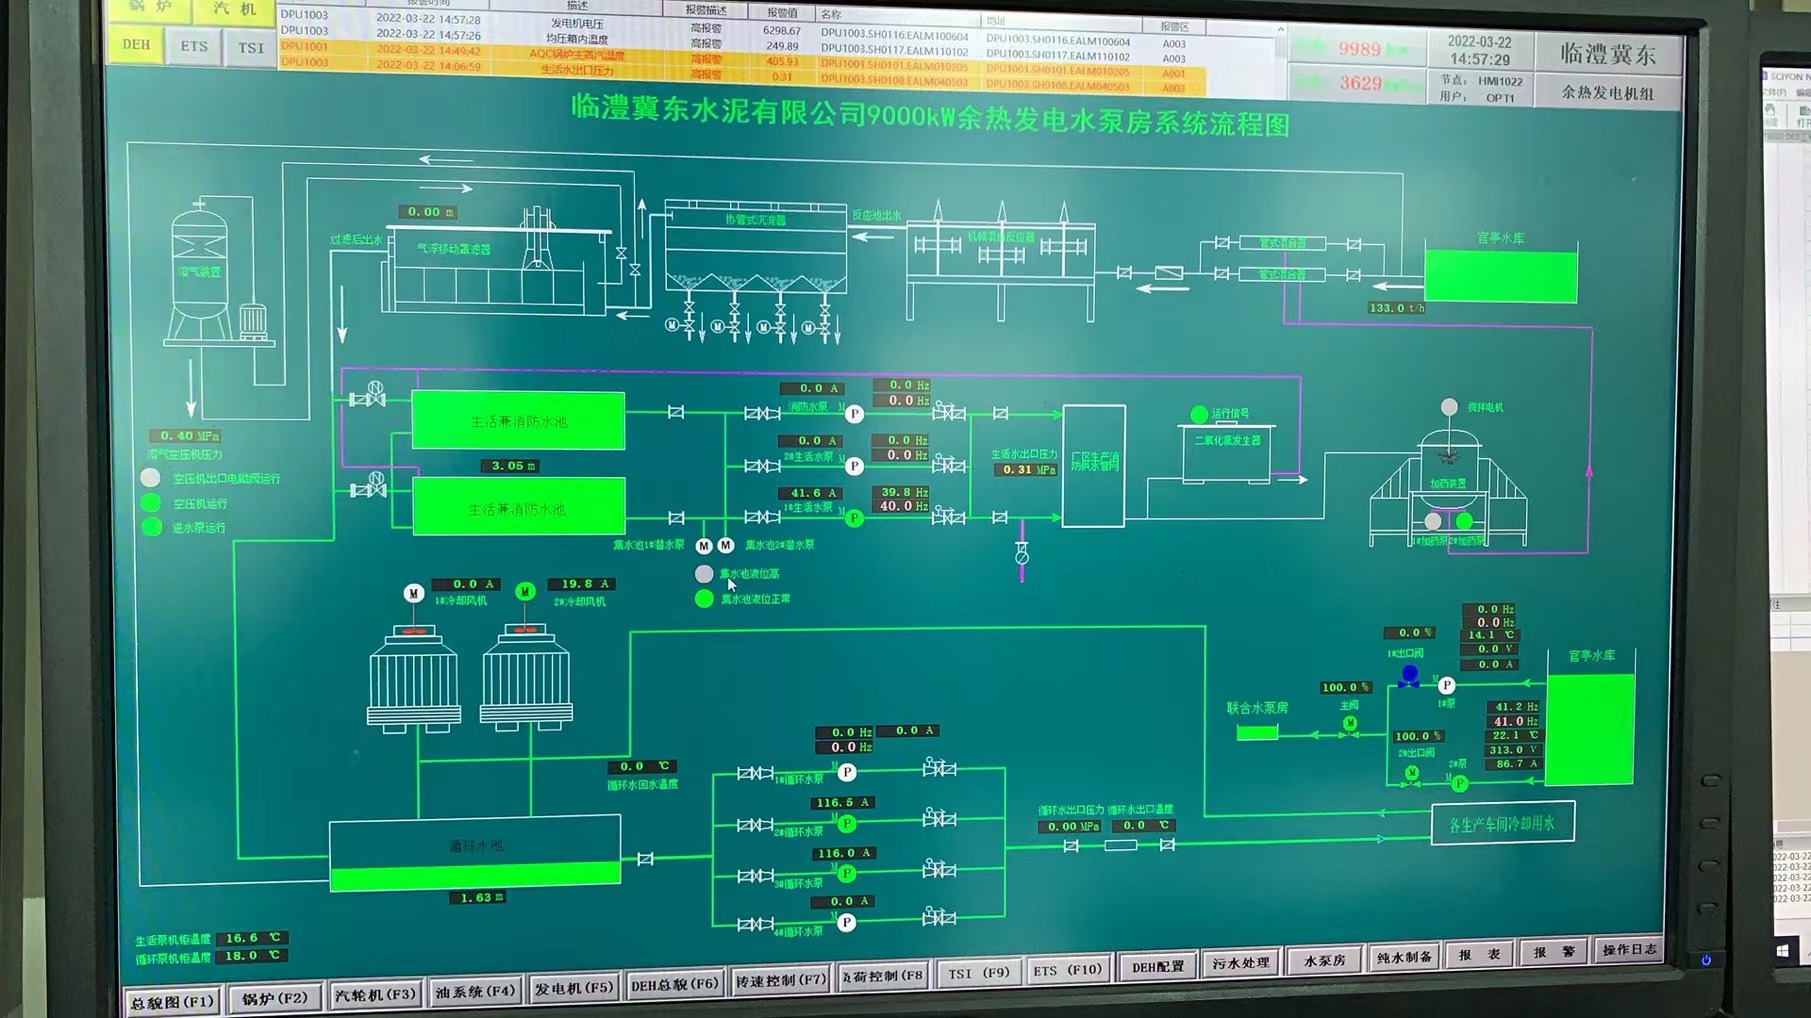Click the 生活水出口压力 0.31 MPa value
This screenshot has height=1018, width=1811.
click(1028, 469)
